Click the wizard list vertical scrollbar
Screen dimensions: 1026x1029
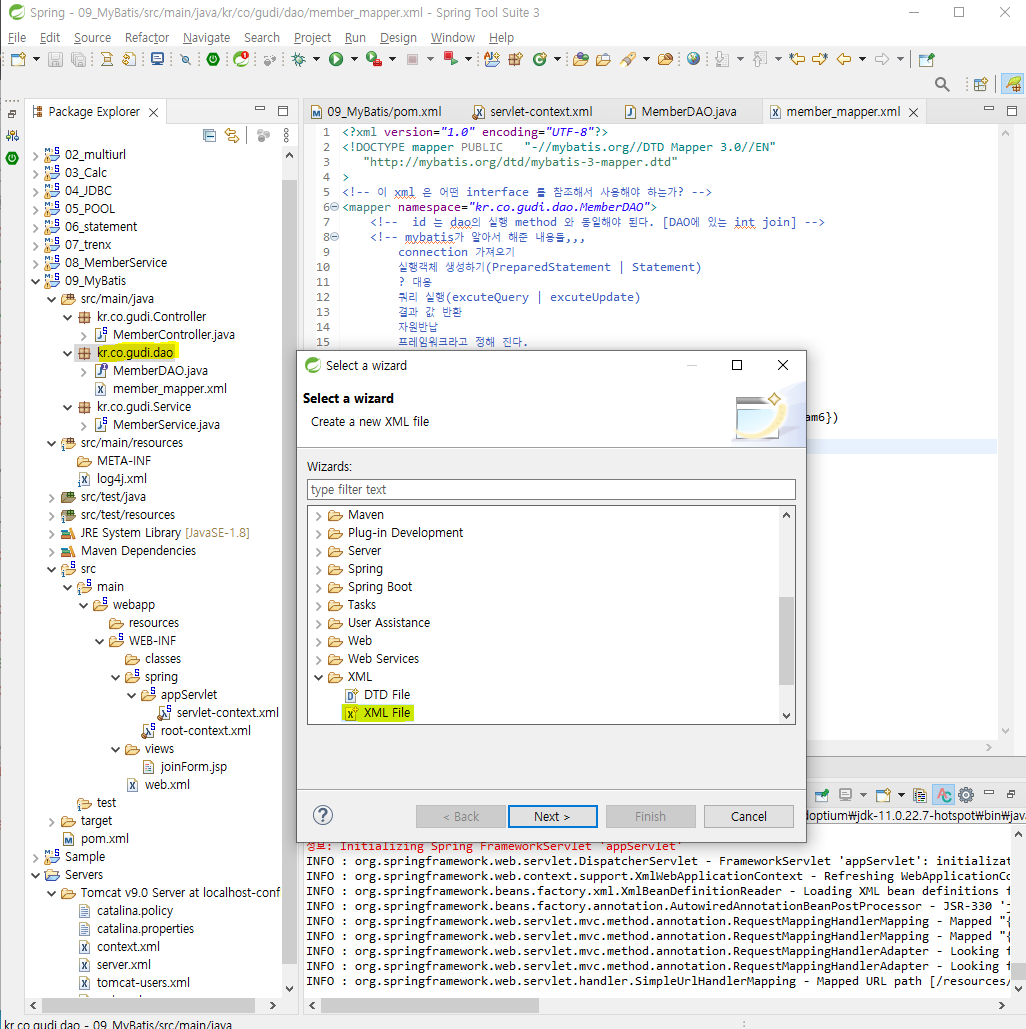pyautogui.click(x=786, y=640)
